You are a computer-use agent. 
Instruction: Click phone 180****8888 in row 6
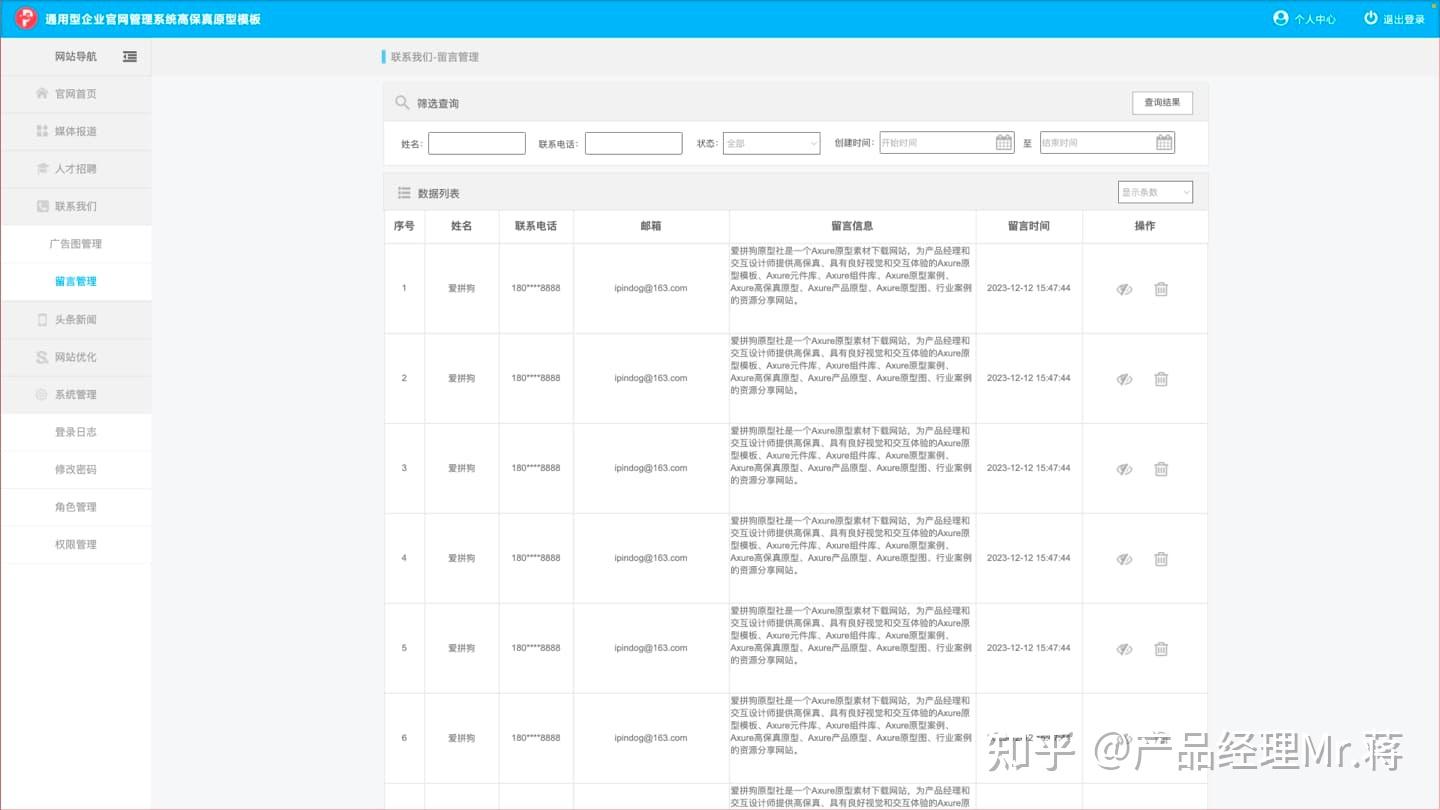(536, 738)
